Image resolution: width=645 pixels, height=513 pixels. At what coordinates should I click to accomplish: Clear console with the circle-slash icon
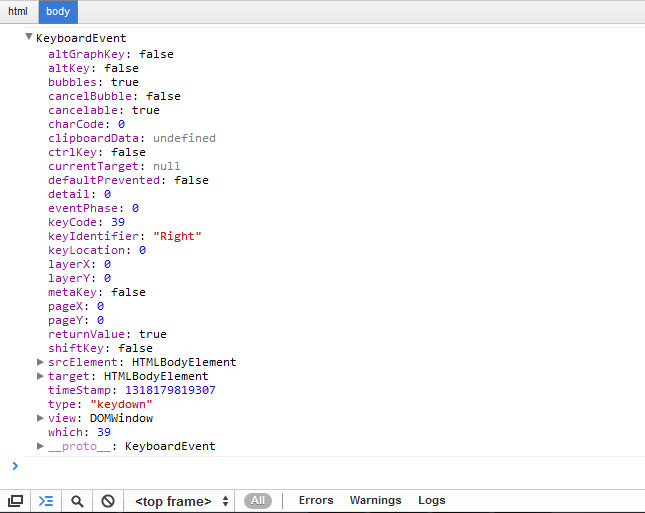coord(108,501)
